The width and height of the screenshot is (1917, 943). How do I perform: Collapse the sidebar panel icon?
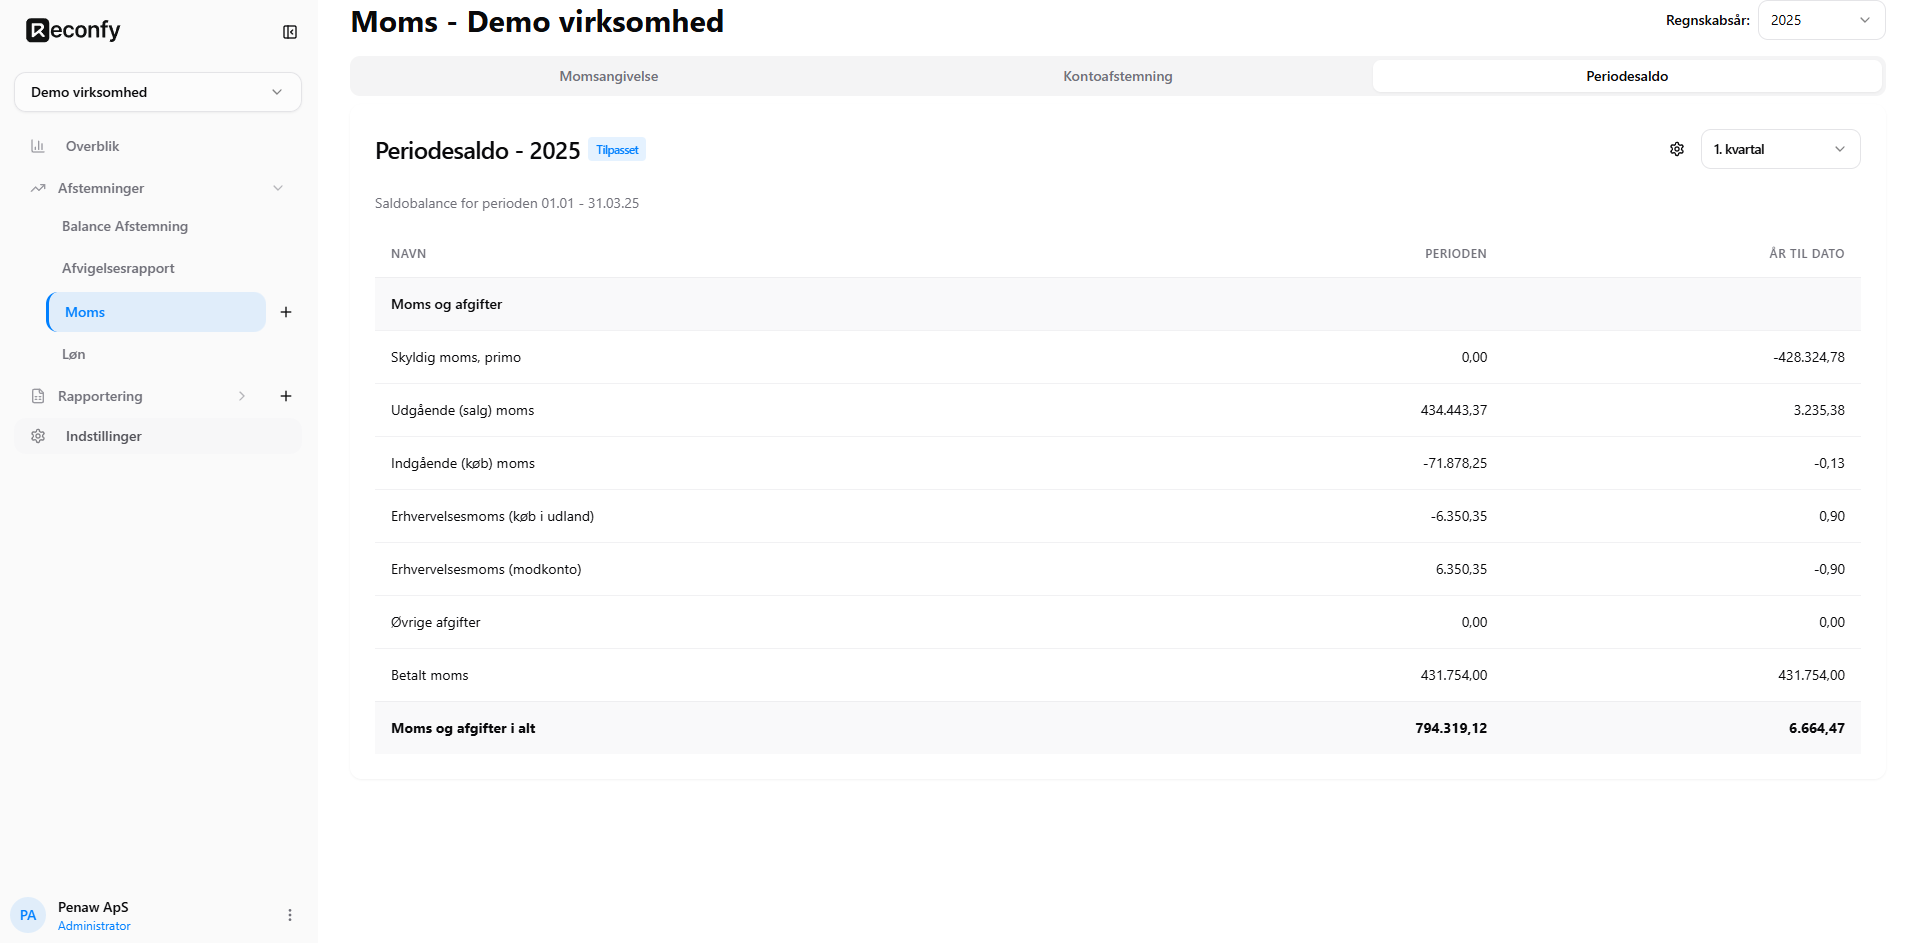click(290, 32)
